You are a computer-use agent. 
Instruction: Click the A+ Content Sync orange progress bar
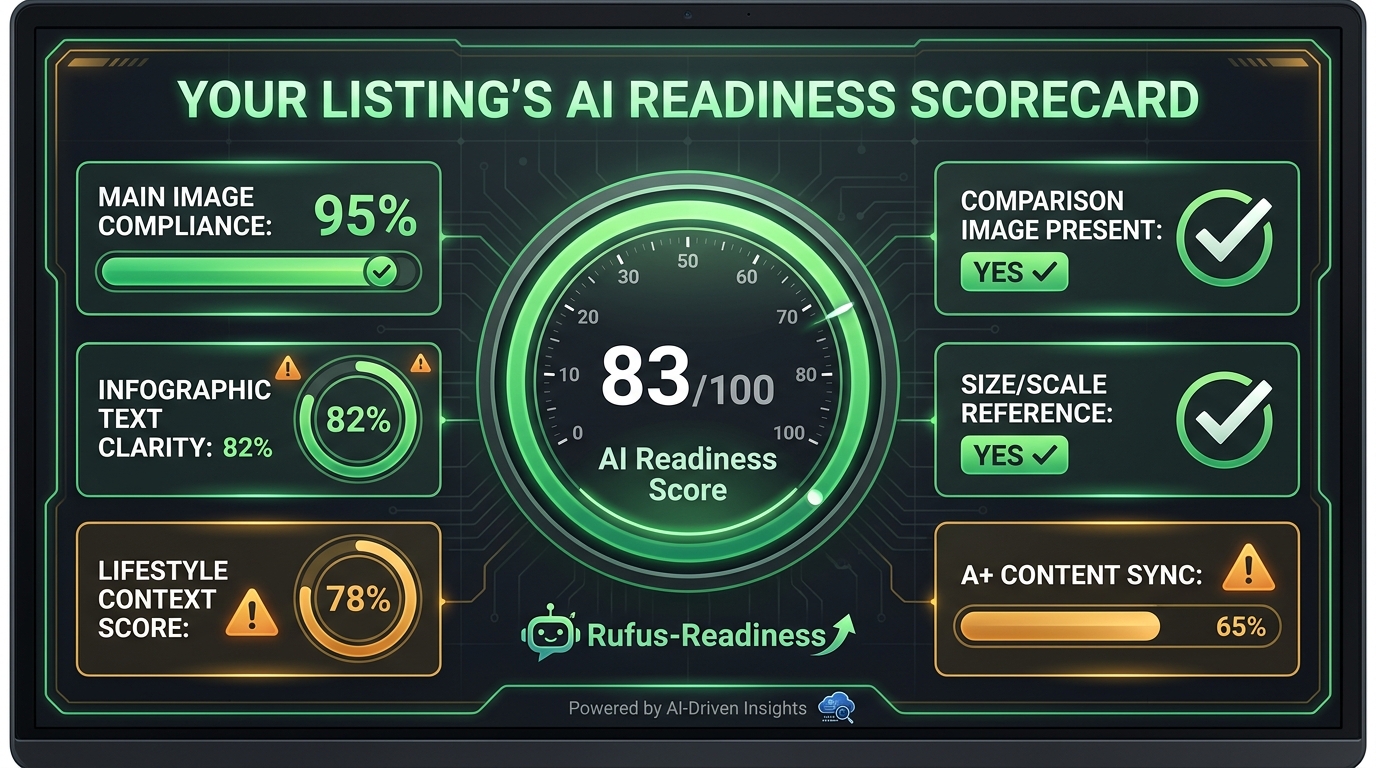[x=1116, y=627]
